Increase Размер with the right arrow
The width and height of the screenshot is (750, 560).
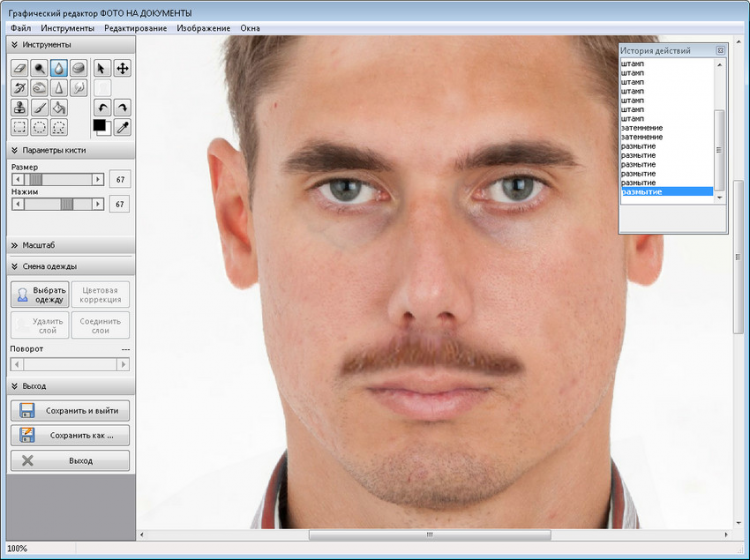[98, 179]
